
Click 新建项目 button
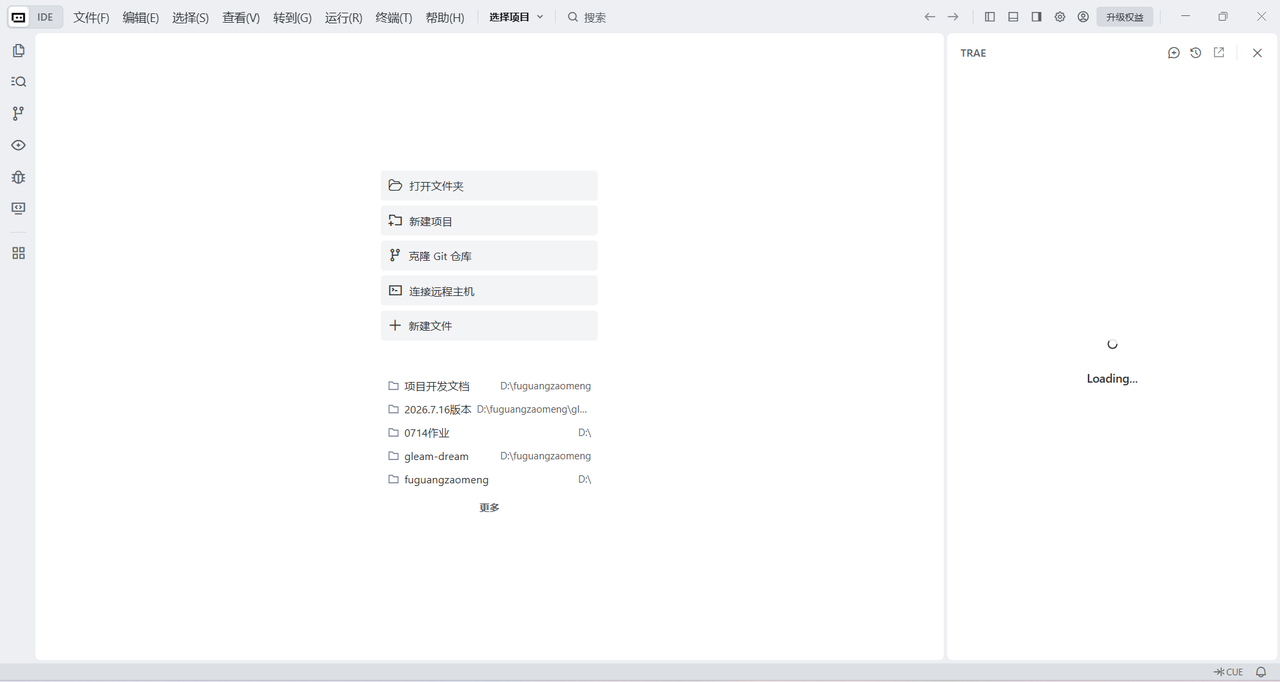pyautogui.click(x=489, y=221)
